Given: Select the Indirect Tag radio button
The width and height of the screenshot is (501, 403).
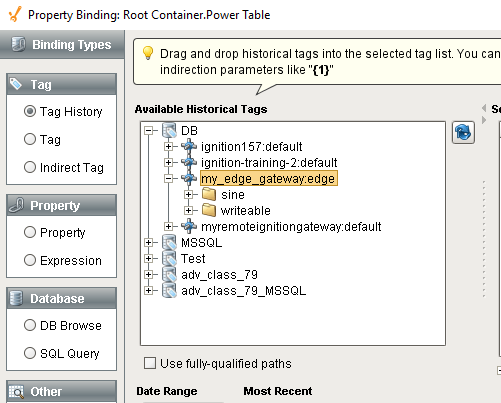Looking at the screenshot, I should point(30,167).
